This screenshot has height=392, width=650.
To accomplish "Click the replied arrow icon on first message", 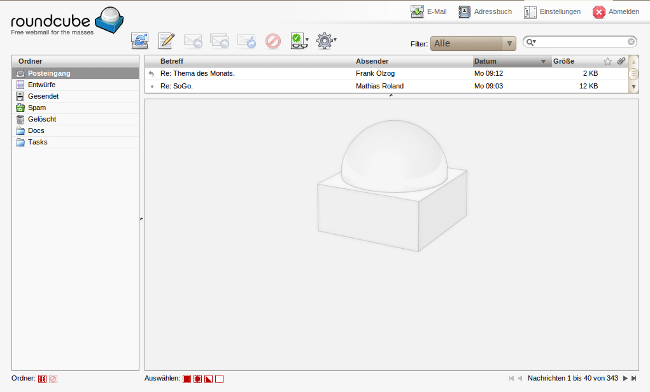I will point(152,74).
